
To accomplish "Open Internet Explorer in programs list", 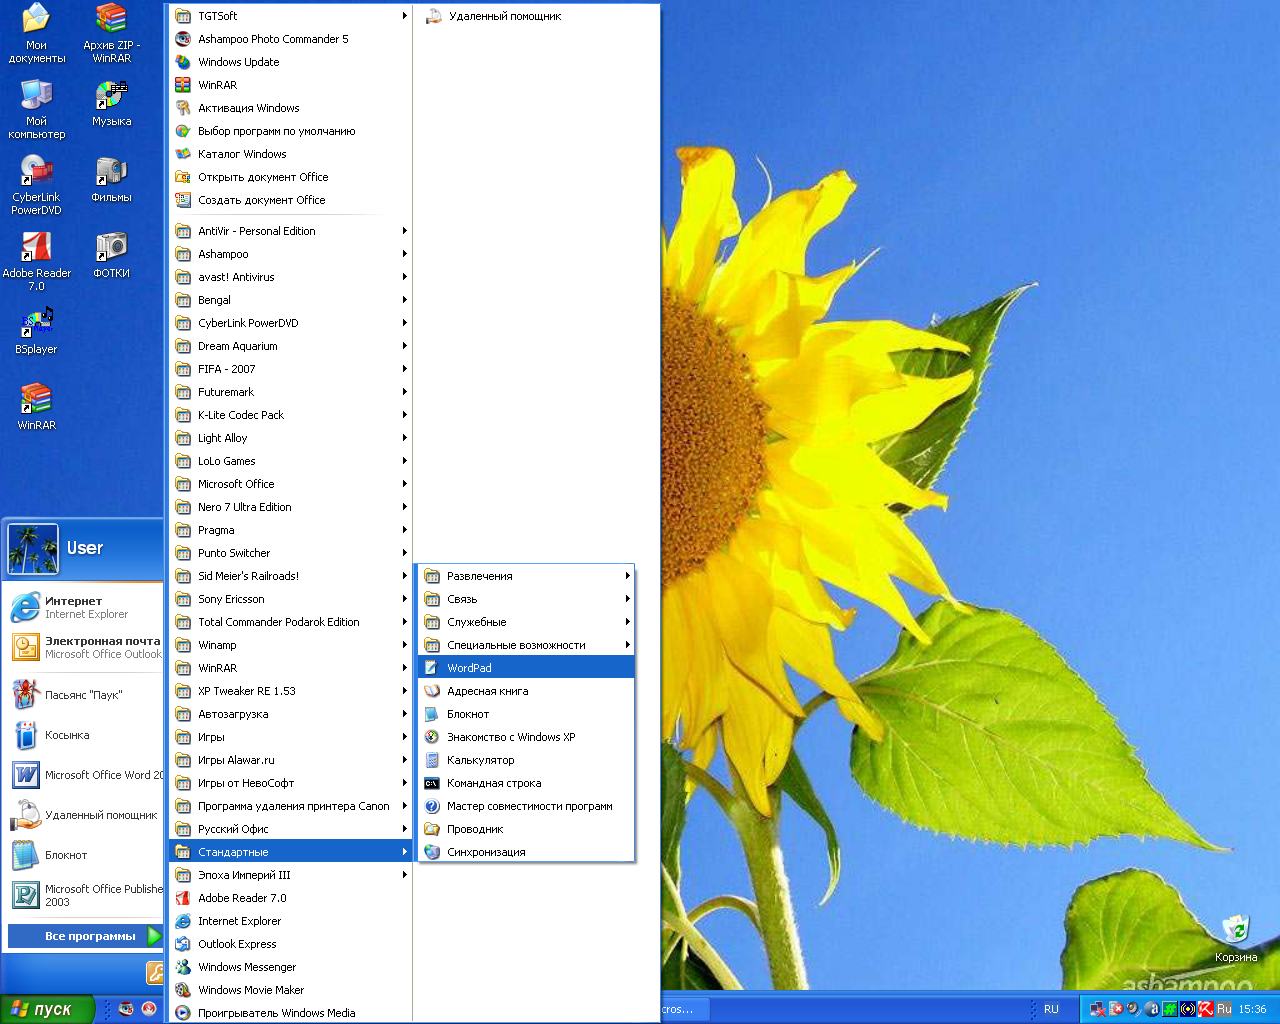I will 291,921.
